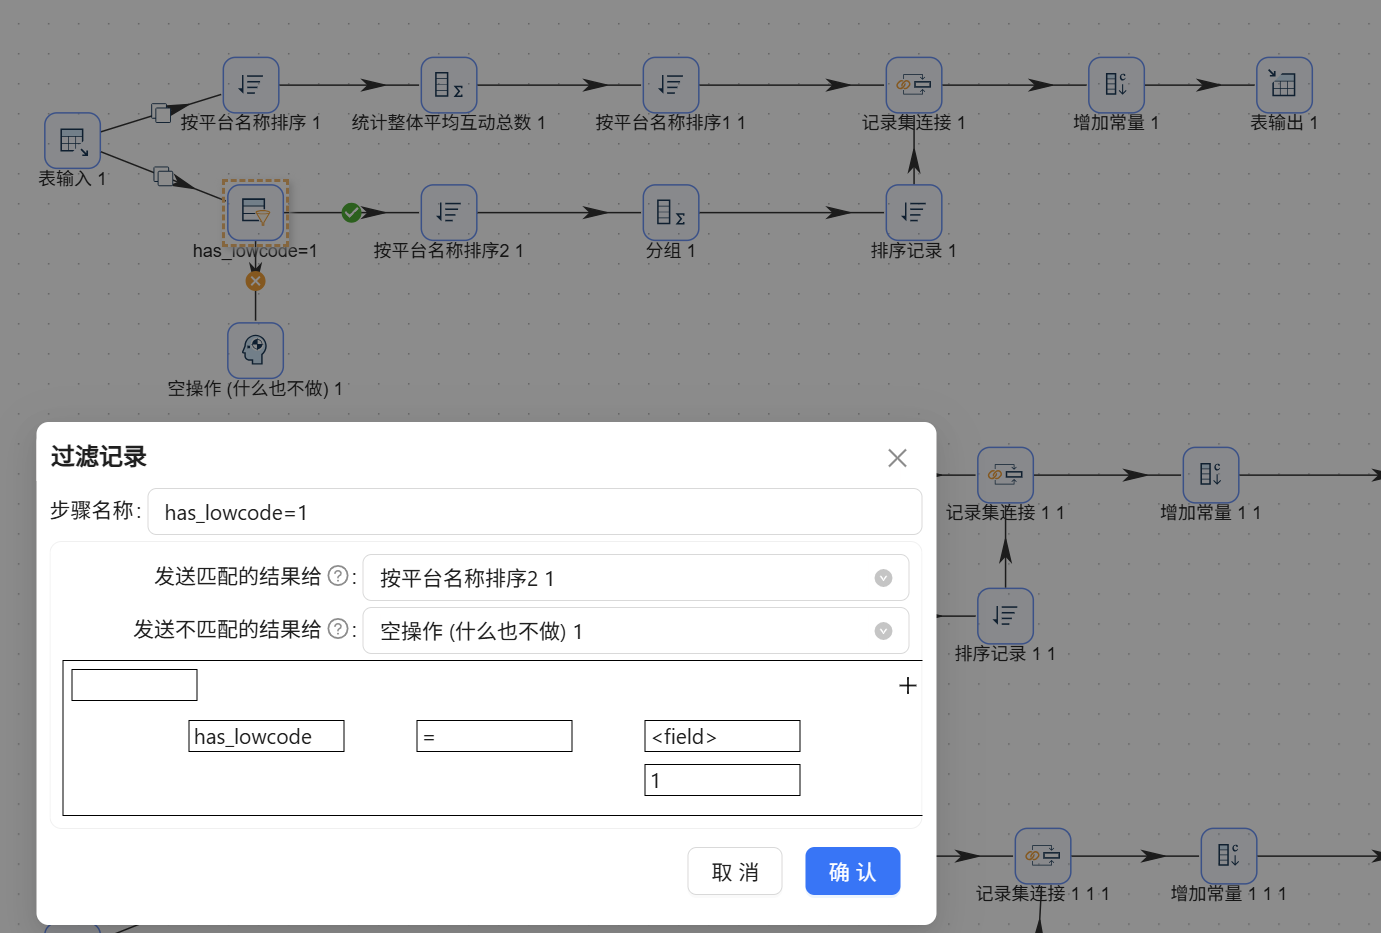Screen dimensions: 1381x933
Task: Click the green check hop marker
Action: (x=351, y=212)
